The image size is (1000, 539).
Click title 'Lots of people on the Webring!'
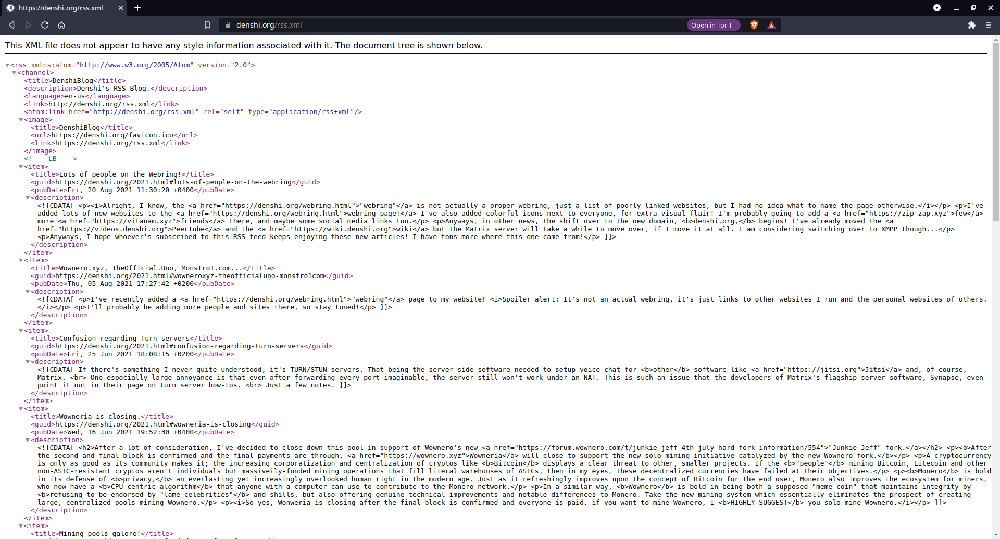[121, 174]
